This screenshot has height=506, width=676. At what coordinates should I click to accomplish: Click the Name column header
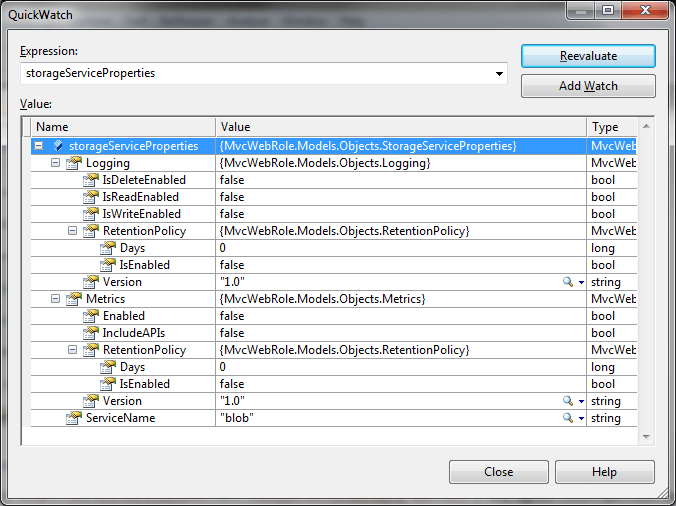click(x=123, y=127)
